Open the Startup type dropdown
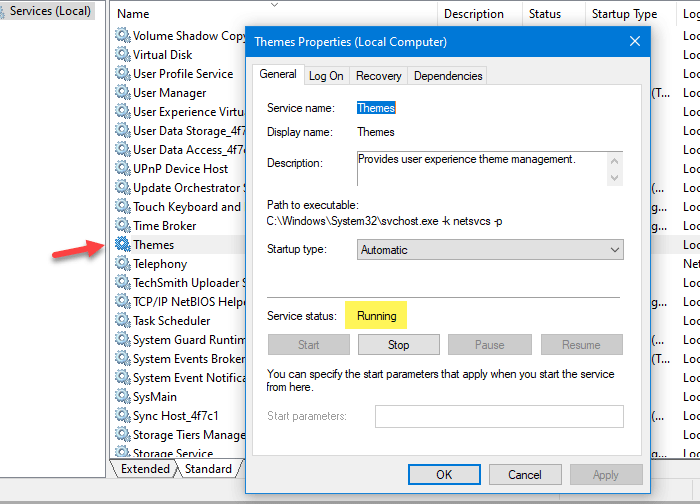This screenshot has width=700, height=504. [x=490, y=250]
